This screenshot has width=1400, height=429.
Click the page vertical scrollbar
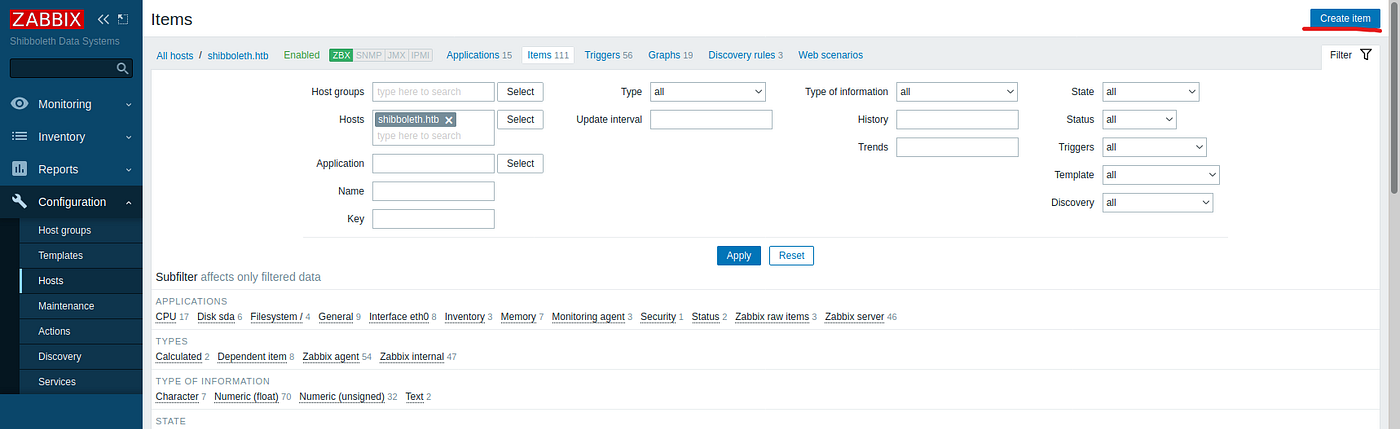point(1395,100)
